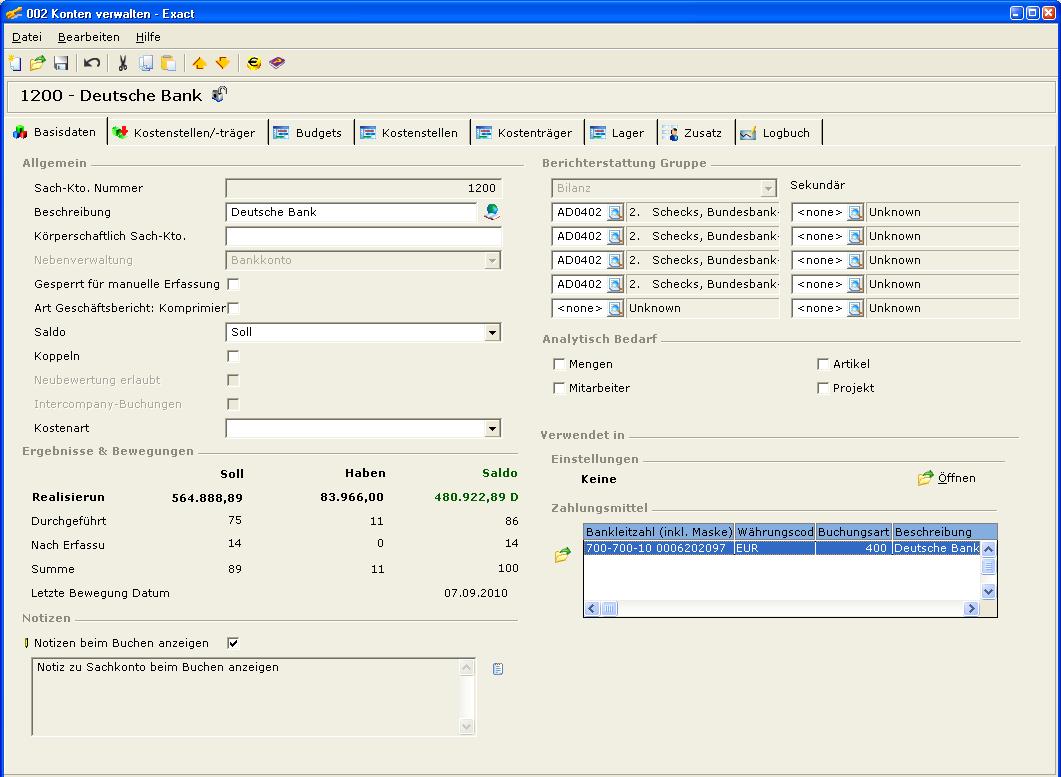Click the Zahlungsmittel table's scroll down arrow
The image size is (1061, 777).
989,592
